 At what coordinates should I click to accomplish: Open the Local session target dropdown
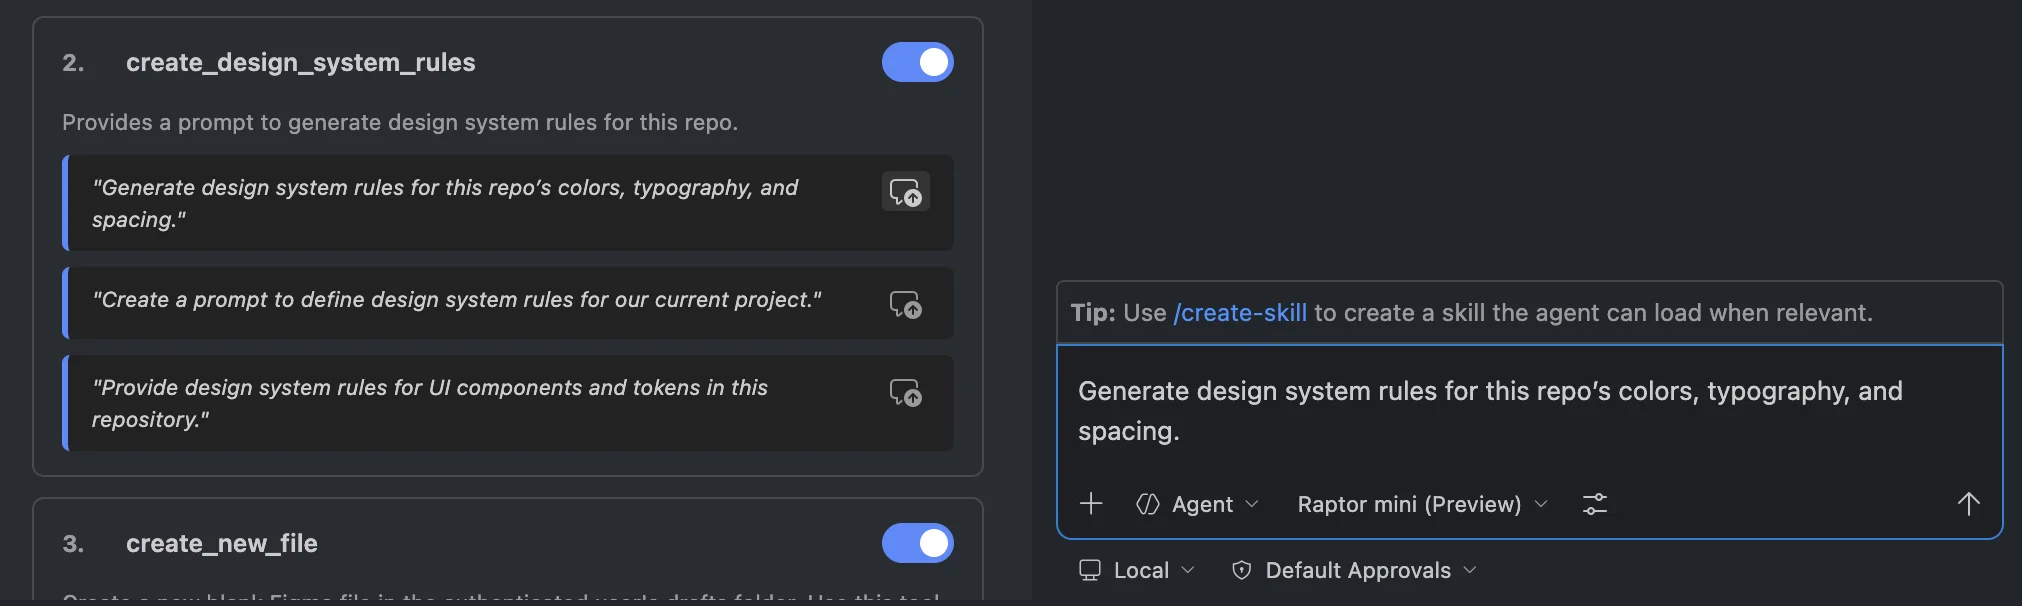[x=1138, y=570]
